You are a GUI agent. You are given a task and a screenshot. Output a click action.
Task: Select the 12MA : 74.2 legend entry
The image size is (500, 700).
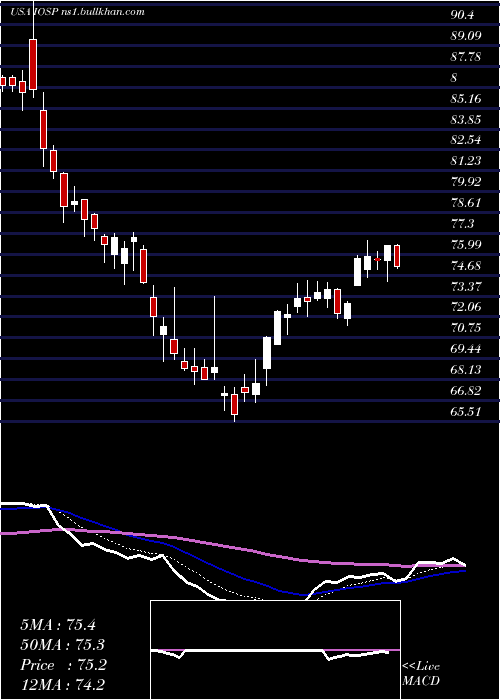[x=62, y=684]
